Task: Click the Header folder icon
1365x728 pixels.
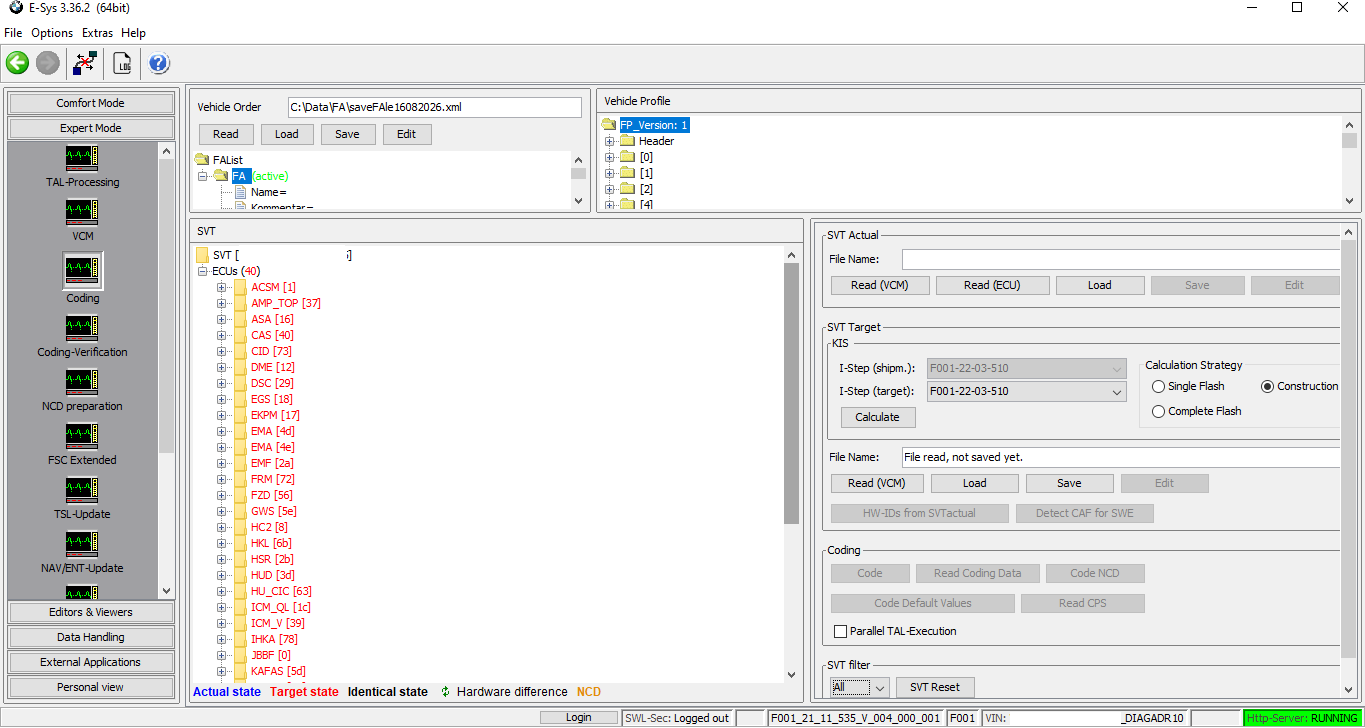Action: 627,141
